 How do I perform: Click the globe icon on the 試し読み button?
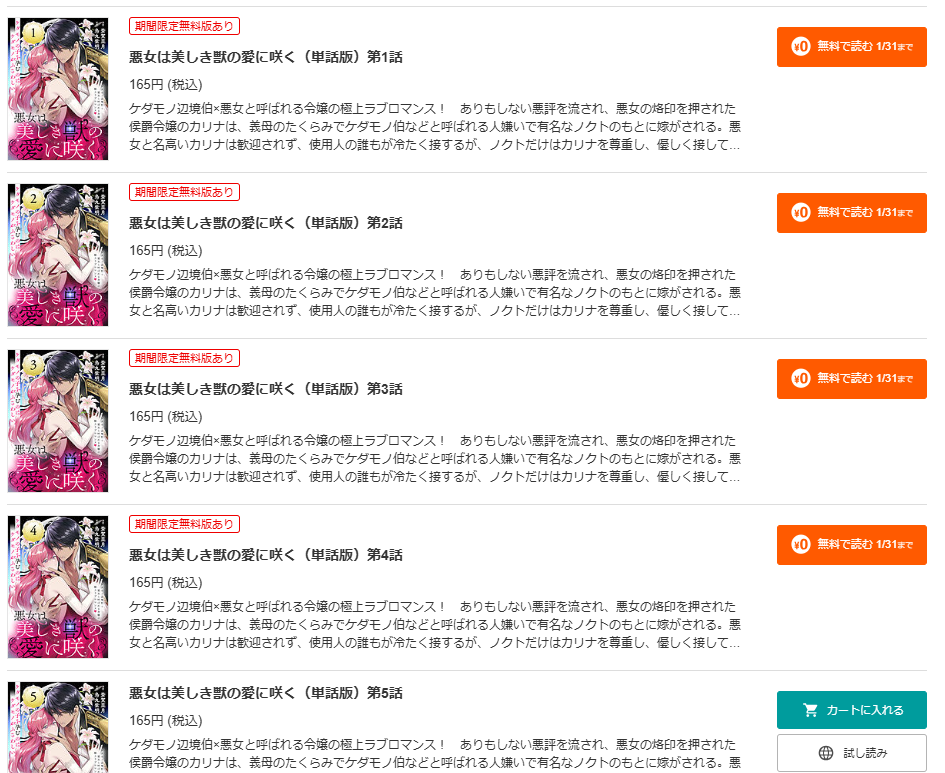tap(826, 753)
